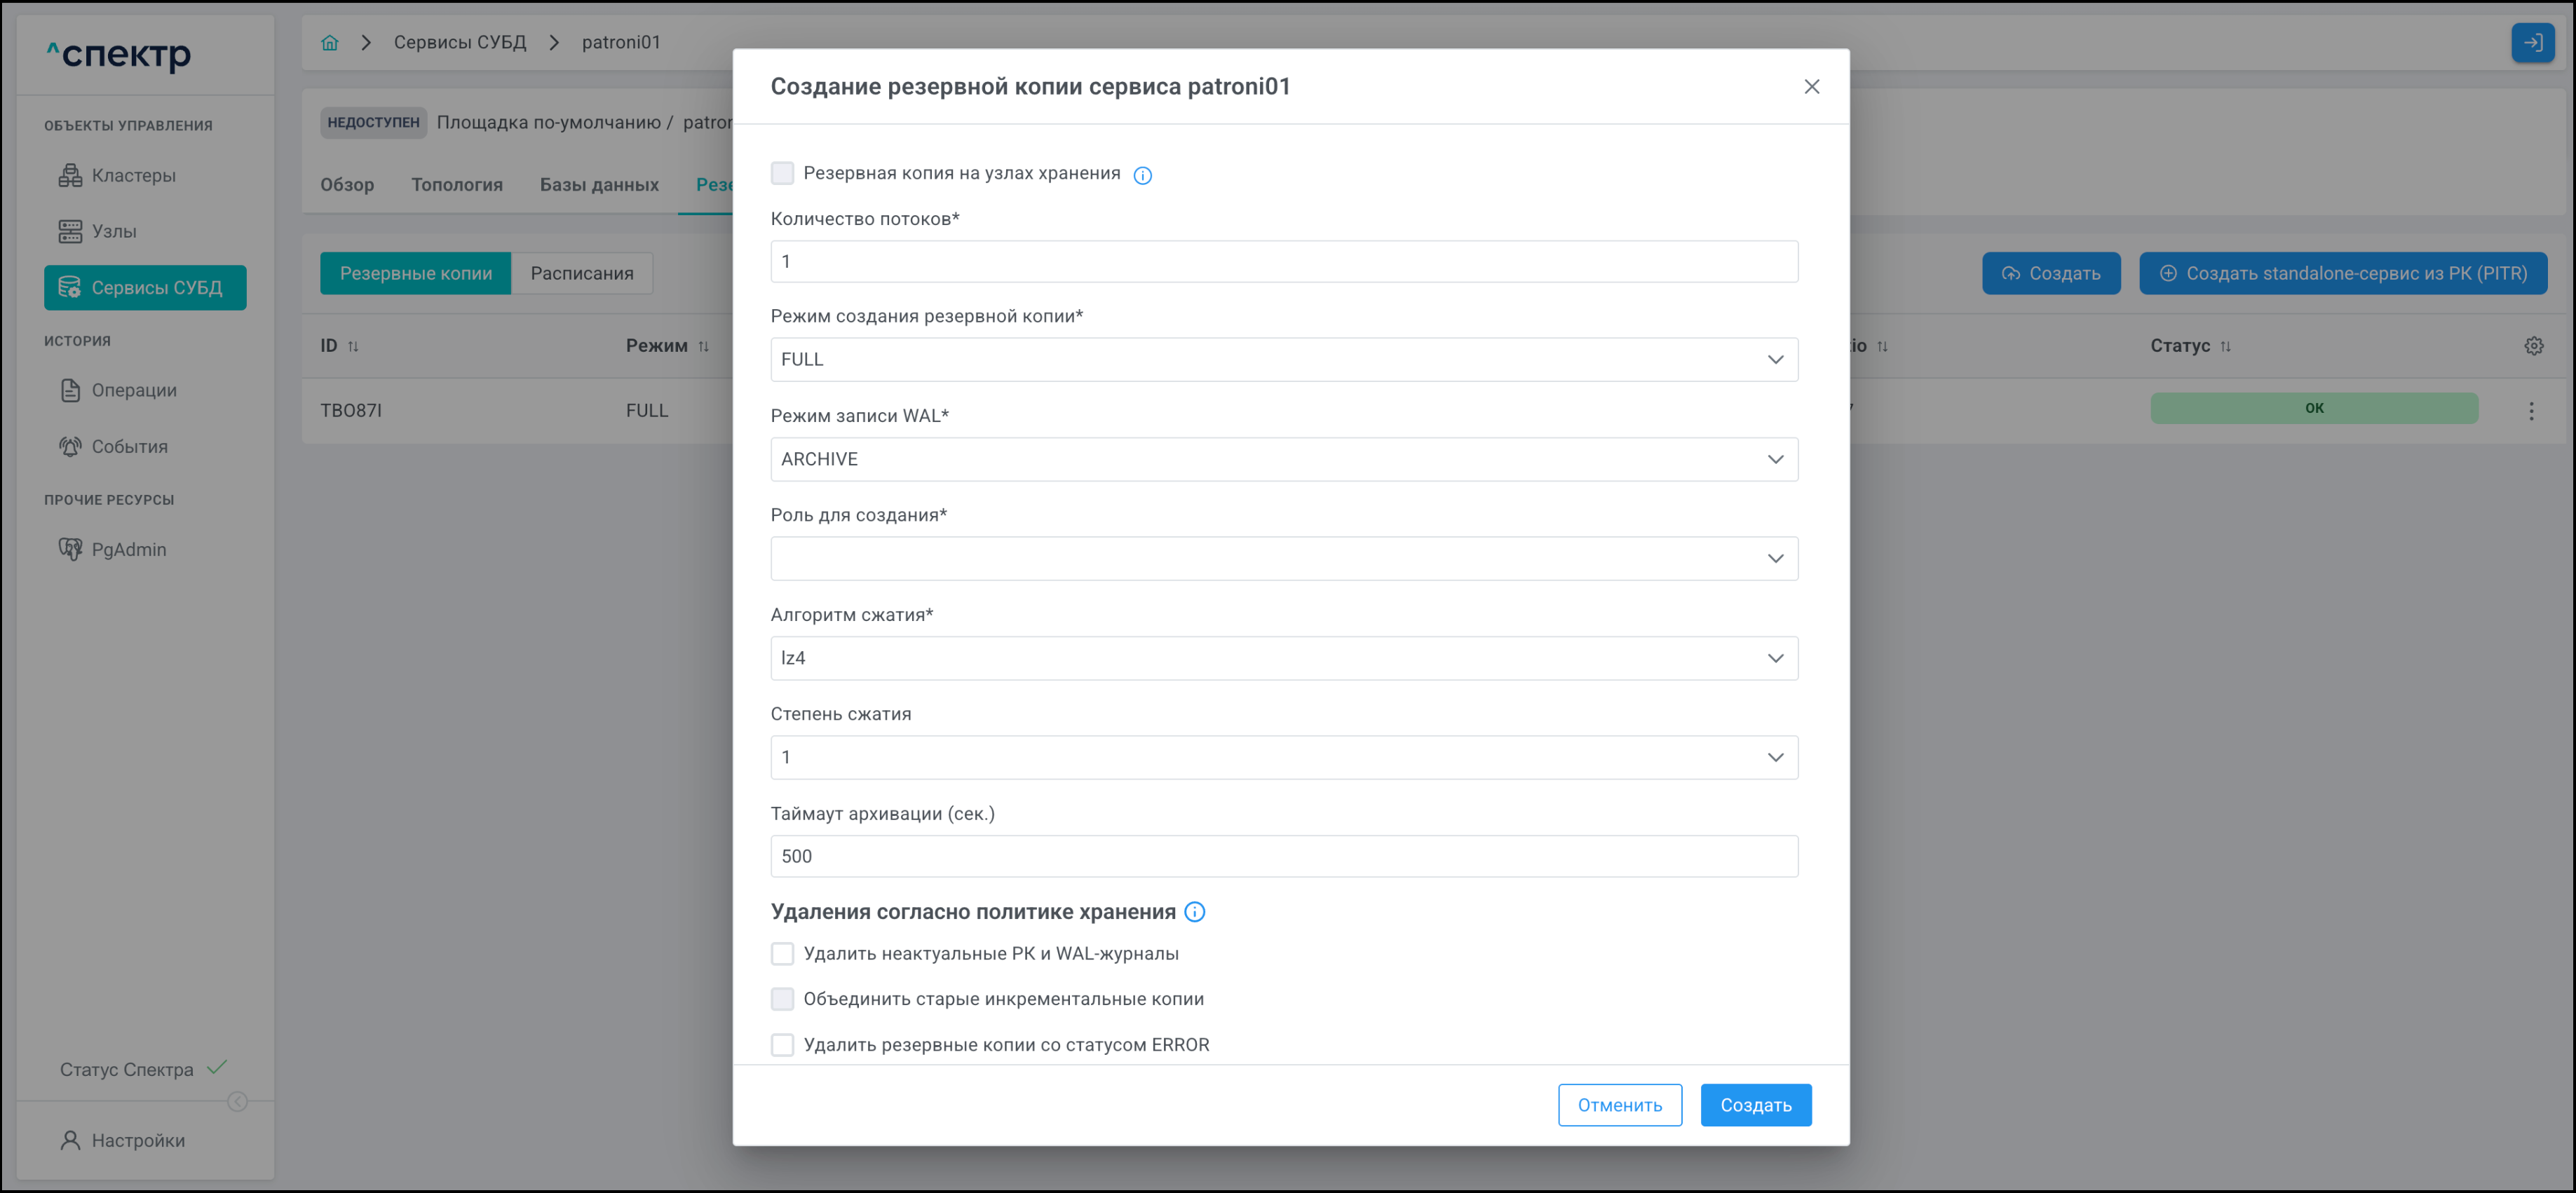Open Кластеры in the sidebar
The height and width of the screenshot is (1193, 2576).
pos(133,175)
